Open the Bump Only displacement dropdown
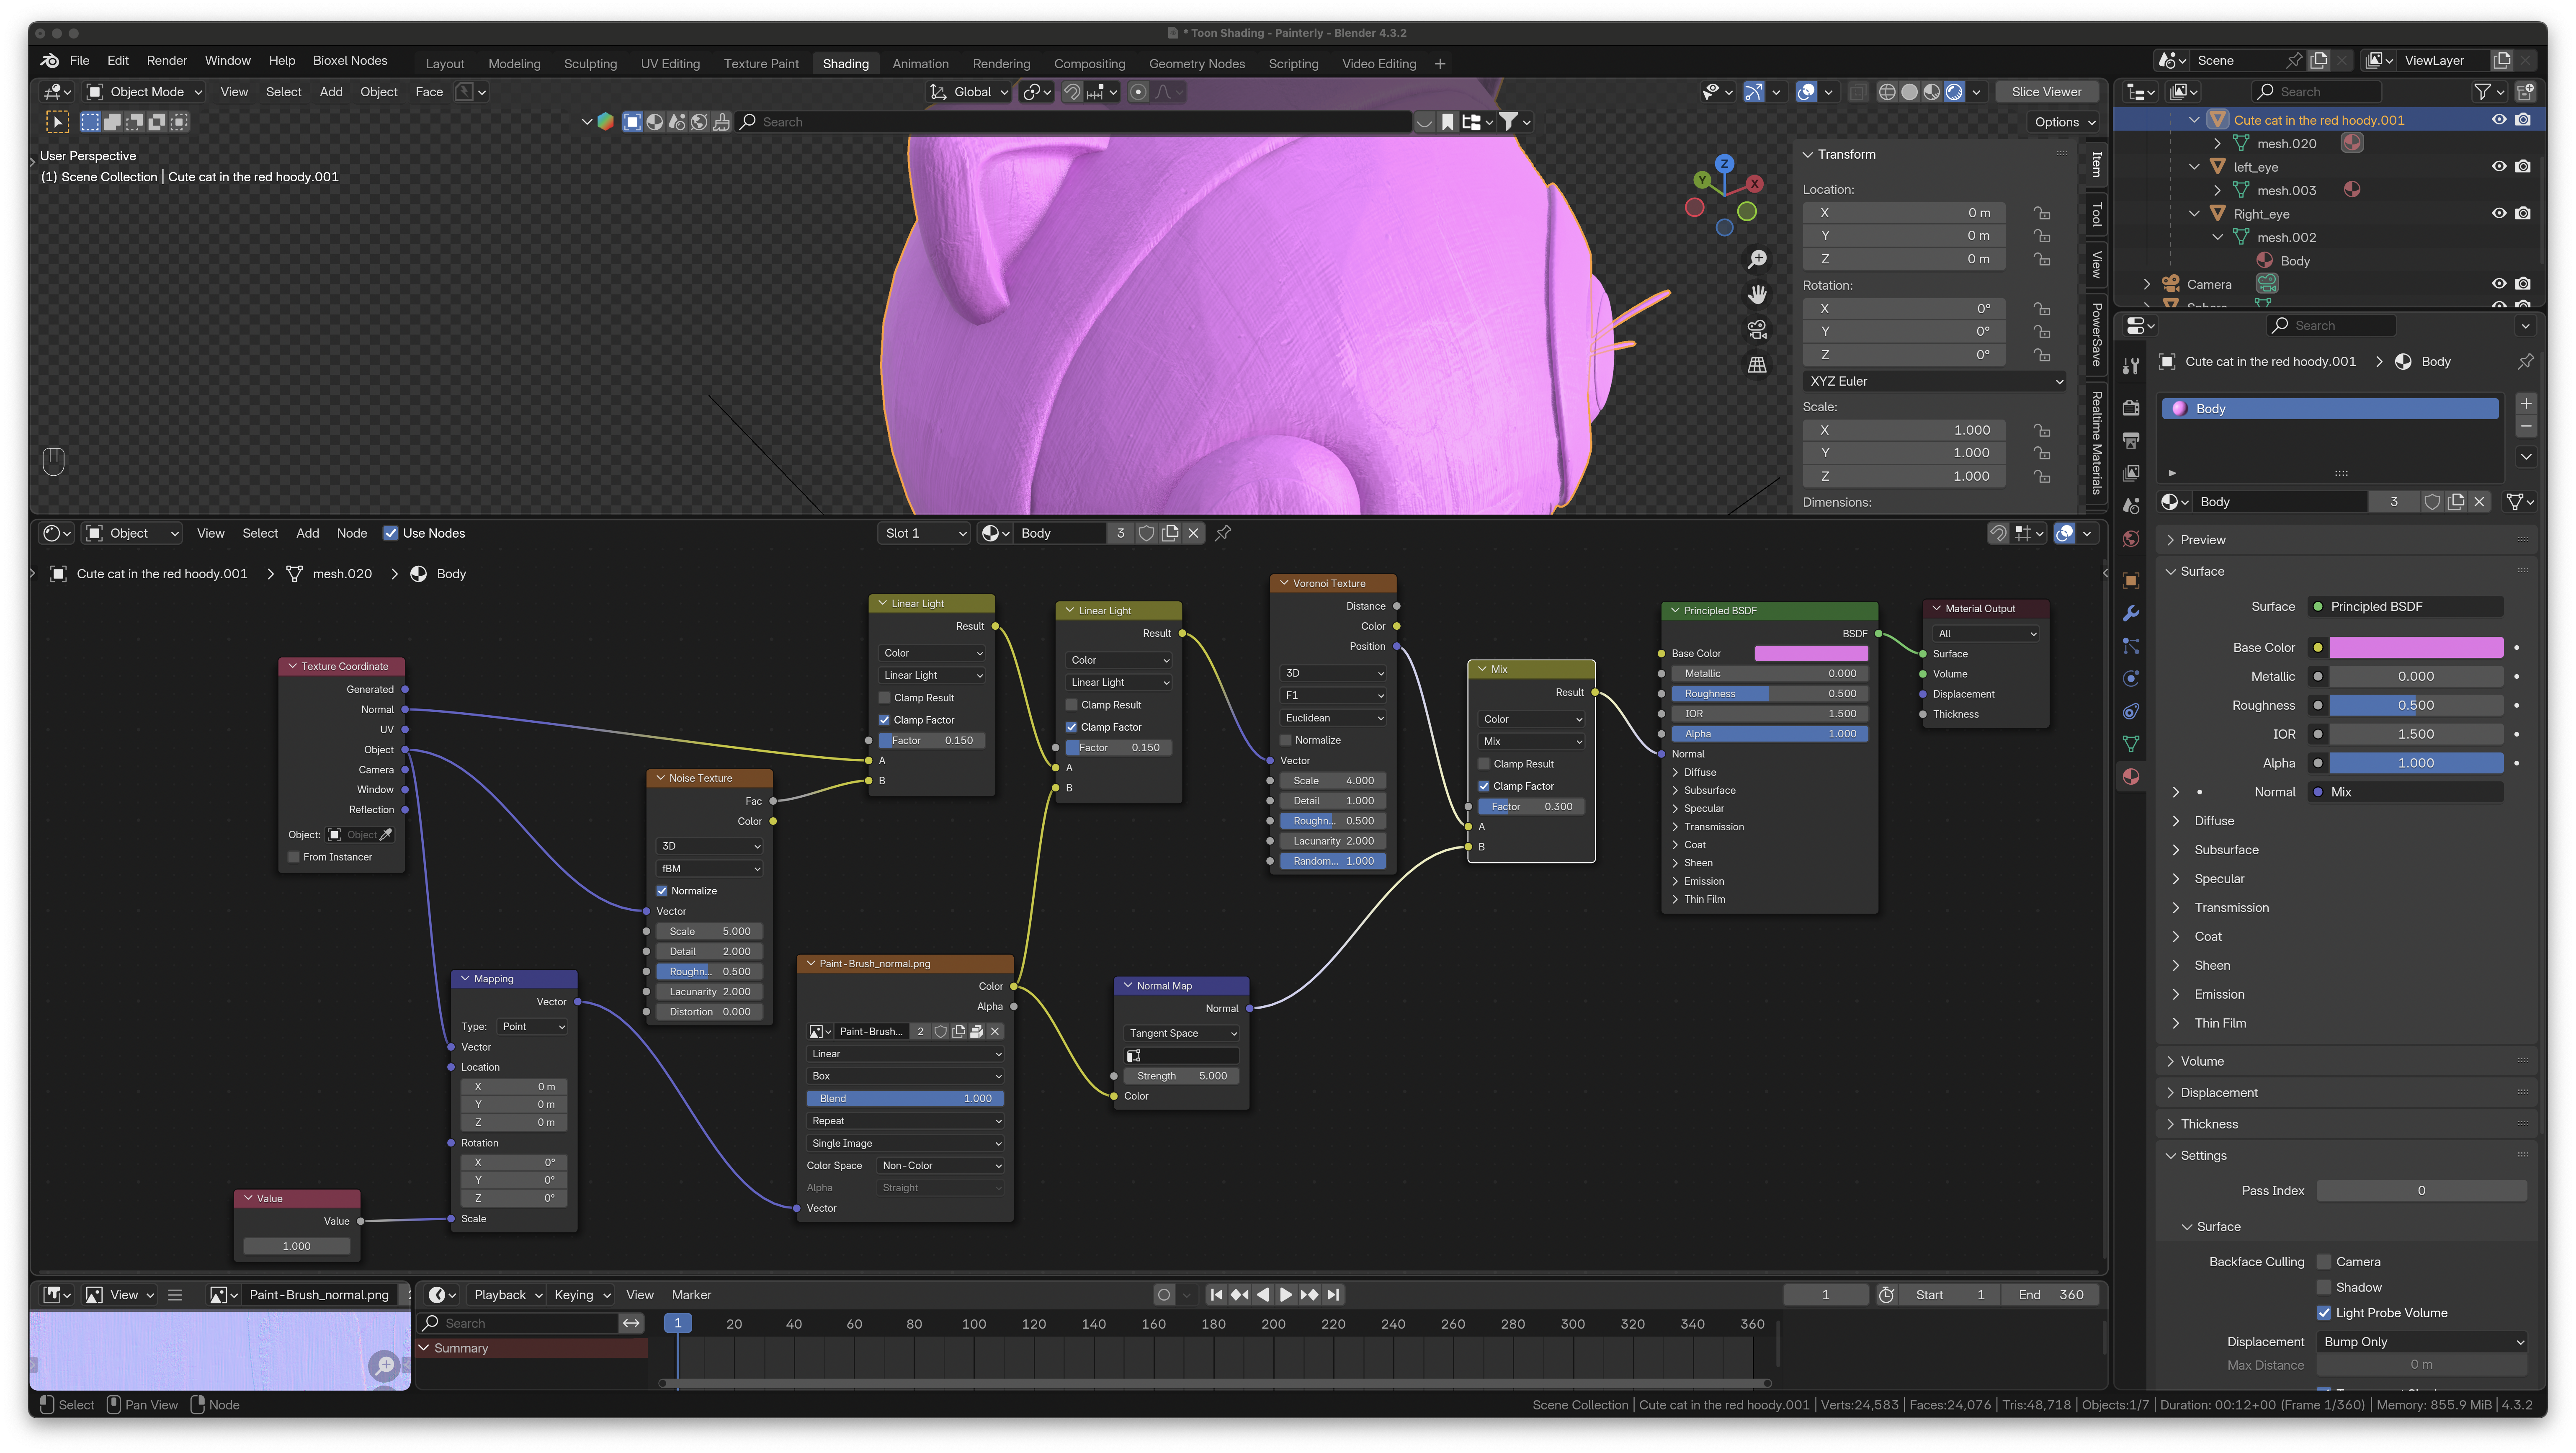 coord(2421,1342)
